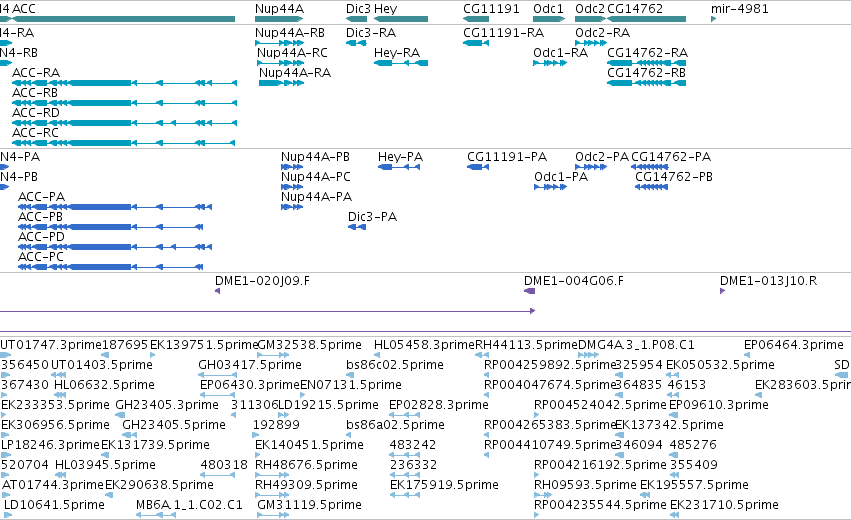Screen dimensions: 851x520
Task: Click the Odc1-PA protein label
Action: (x=561, y=177)
